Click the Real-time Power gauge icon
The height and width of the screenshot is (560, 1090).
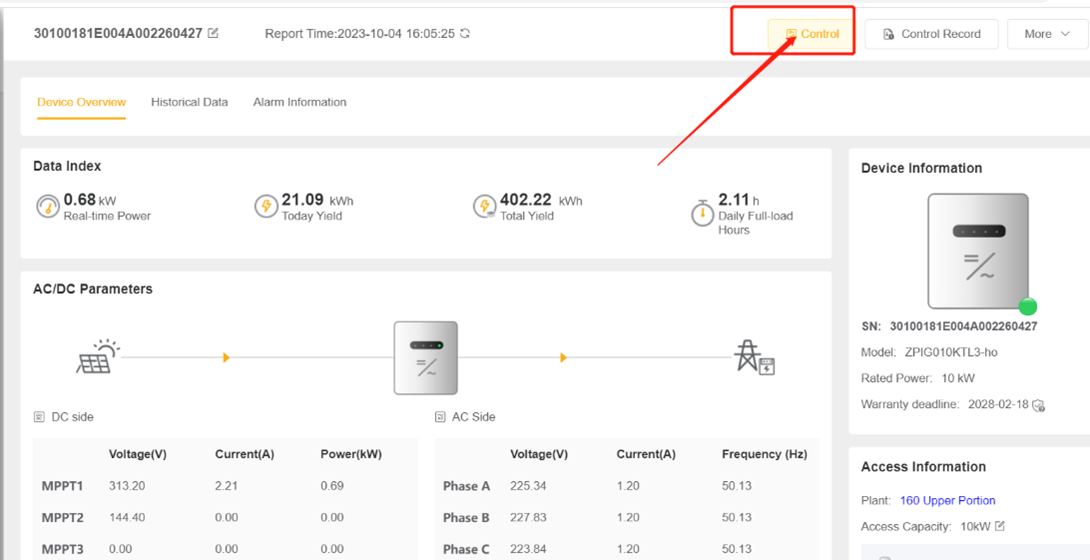pos(48,206)
